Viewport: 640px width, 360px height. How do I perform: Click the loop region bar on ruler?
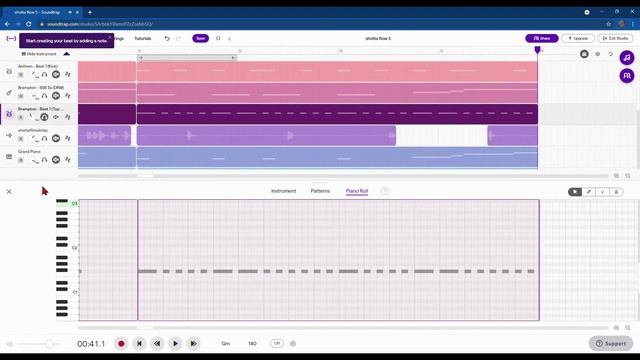(x=187, y=58)
